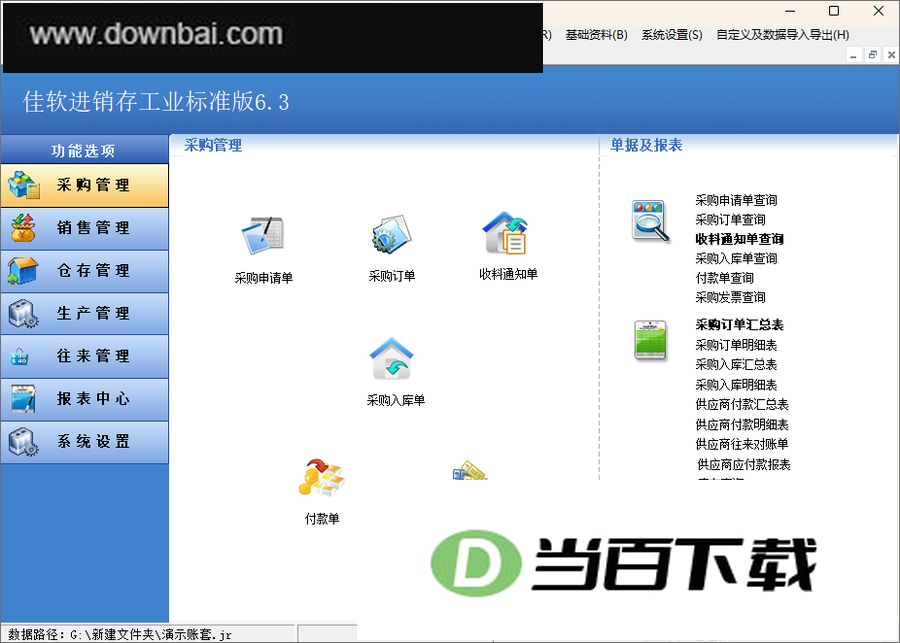The width and height of the screenshot is (900, 643).
Task: Open 采购订单查询 link
Action: point(730,220)
